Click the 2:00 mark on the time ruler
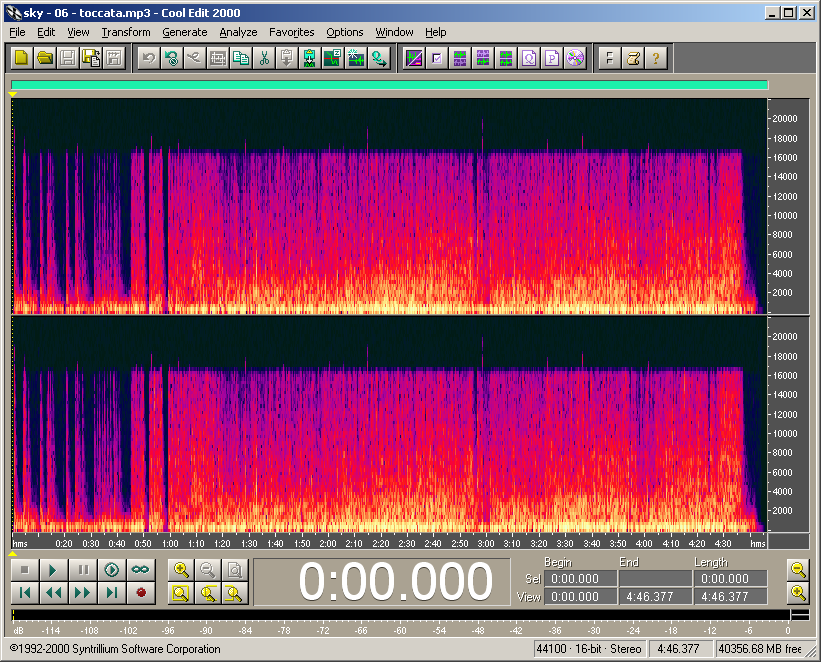 327,543
